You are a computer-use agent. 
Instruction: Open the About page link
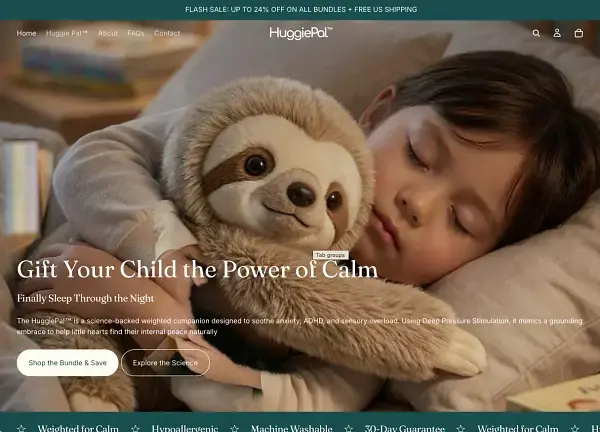[x=108, y=33]
